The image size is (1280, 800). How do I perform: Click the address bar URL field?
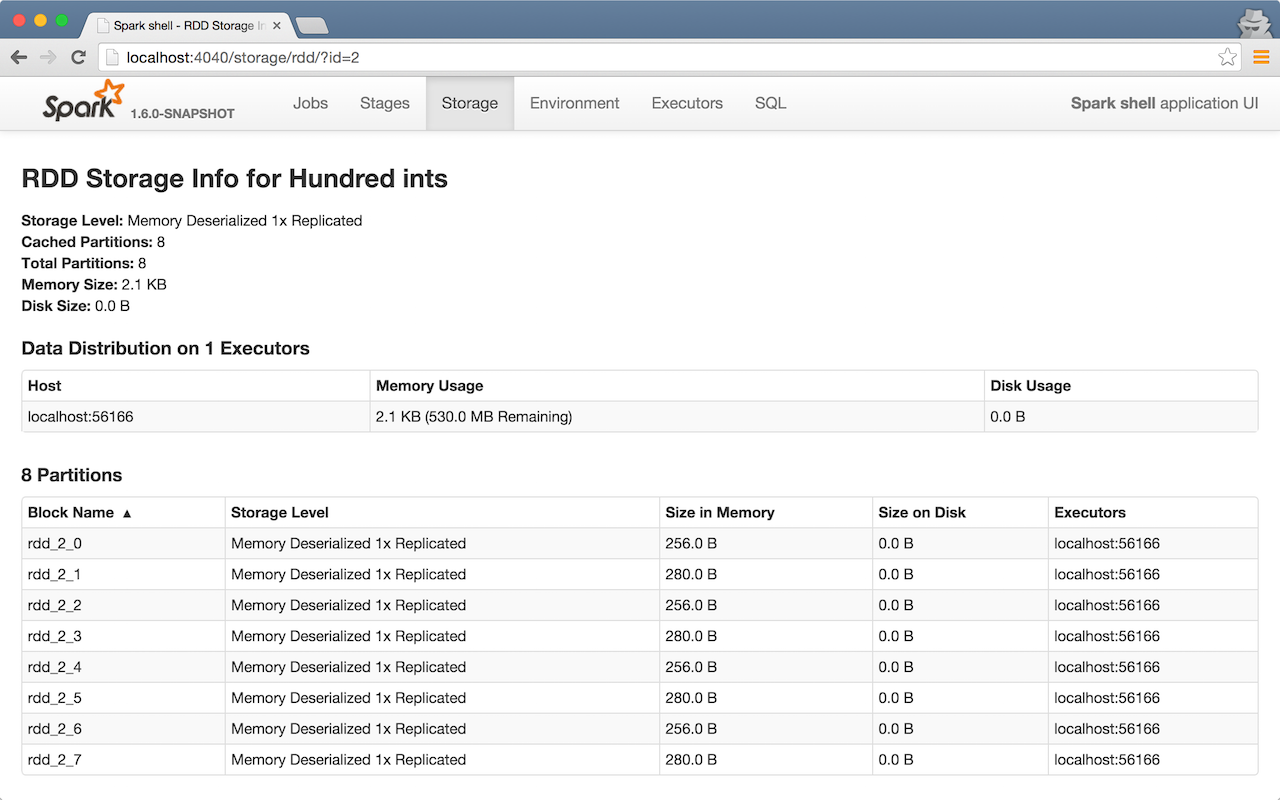click(x=660, y=58)
